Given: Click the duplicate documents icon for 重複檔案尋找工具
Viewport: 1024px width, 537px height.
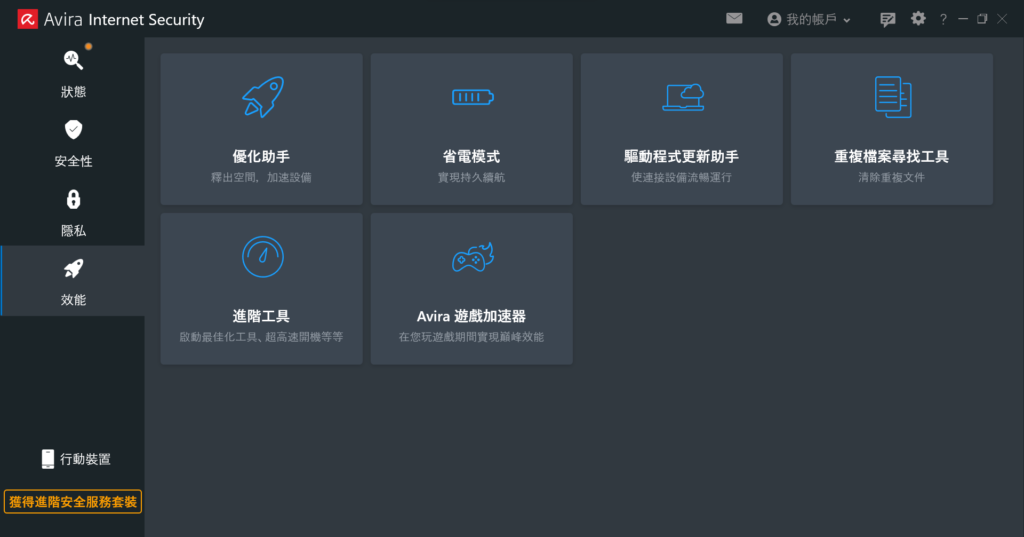Looking at the screenshot, I should click(893, 97).
